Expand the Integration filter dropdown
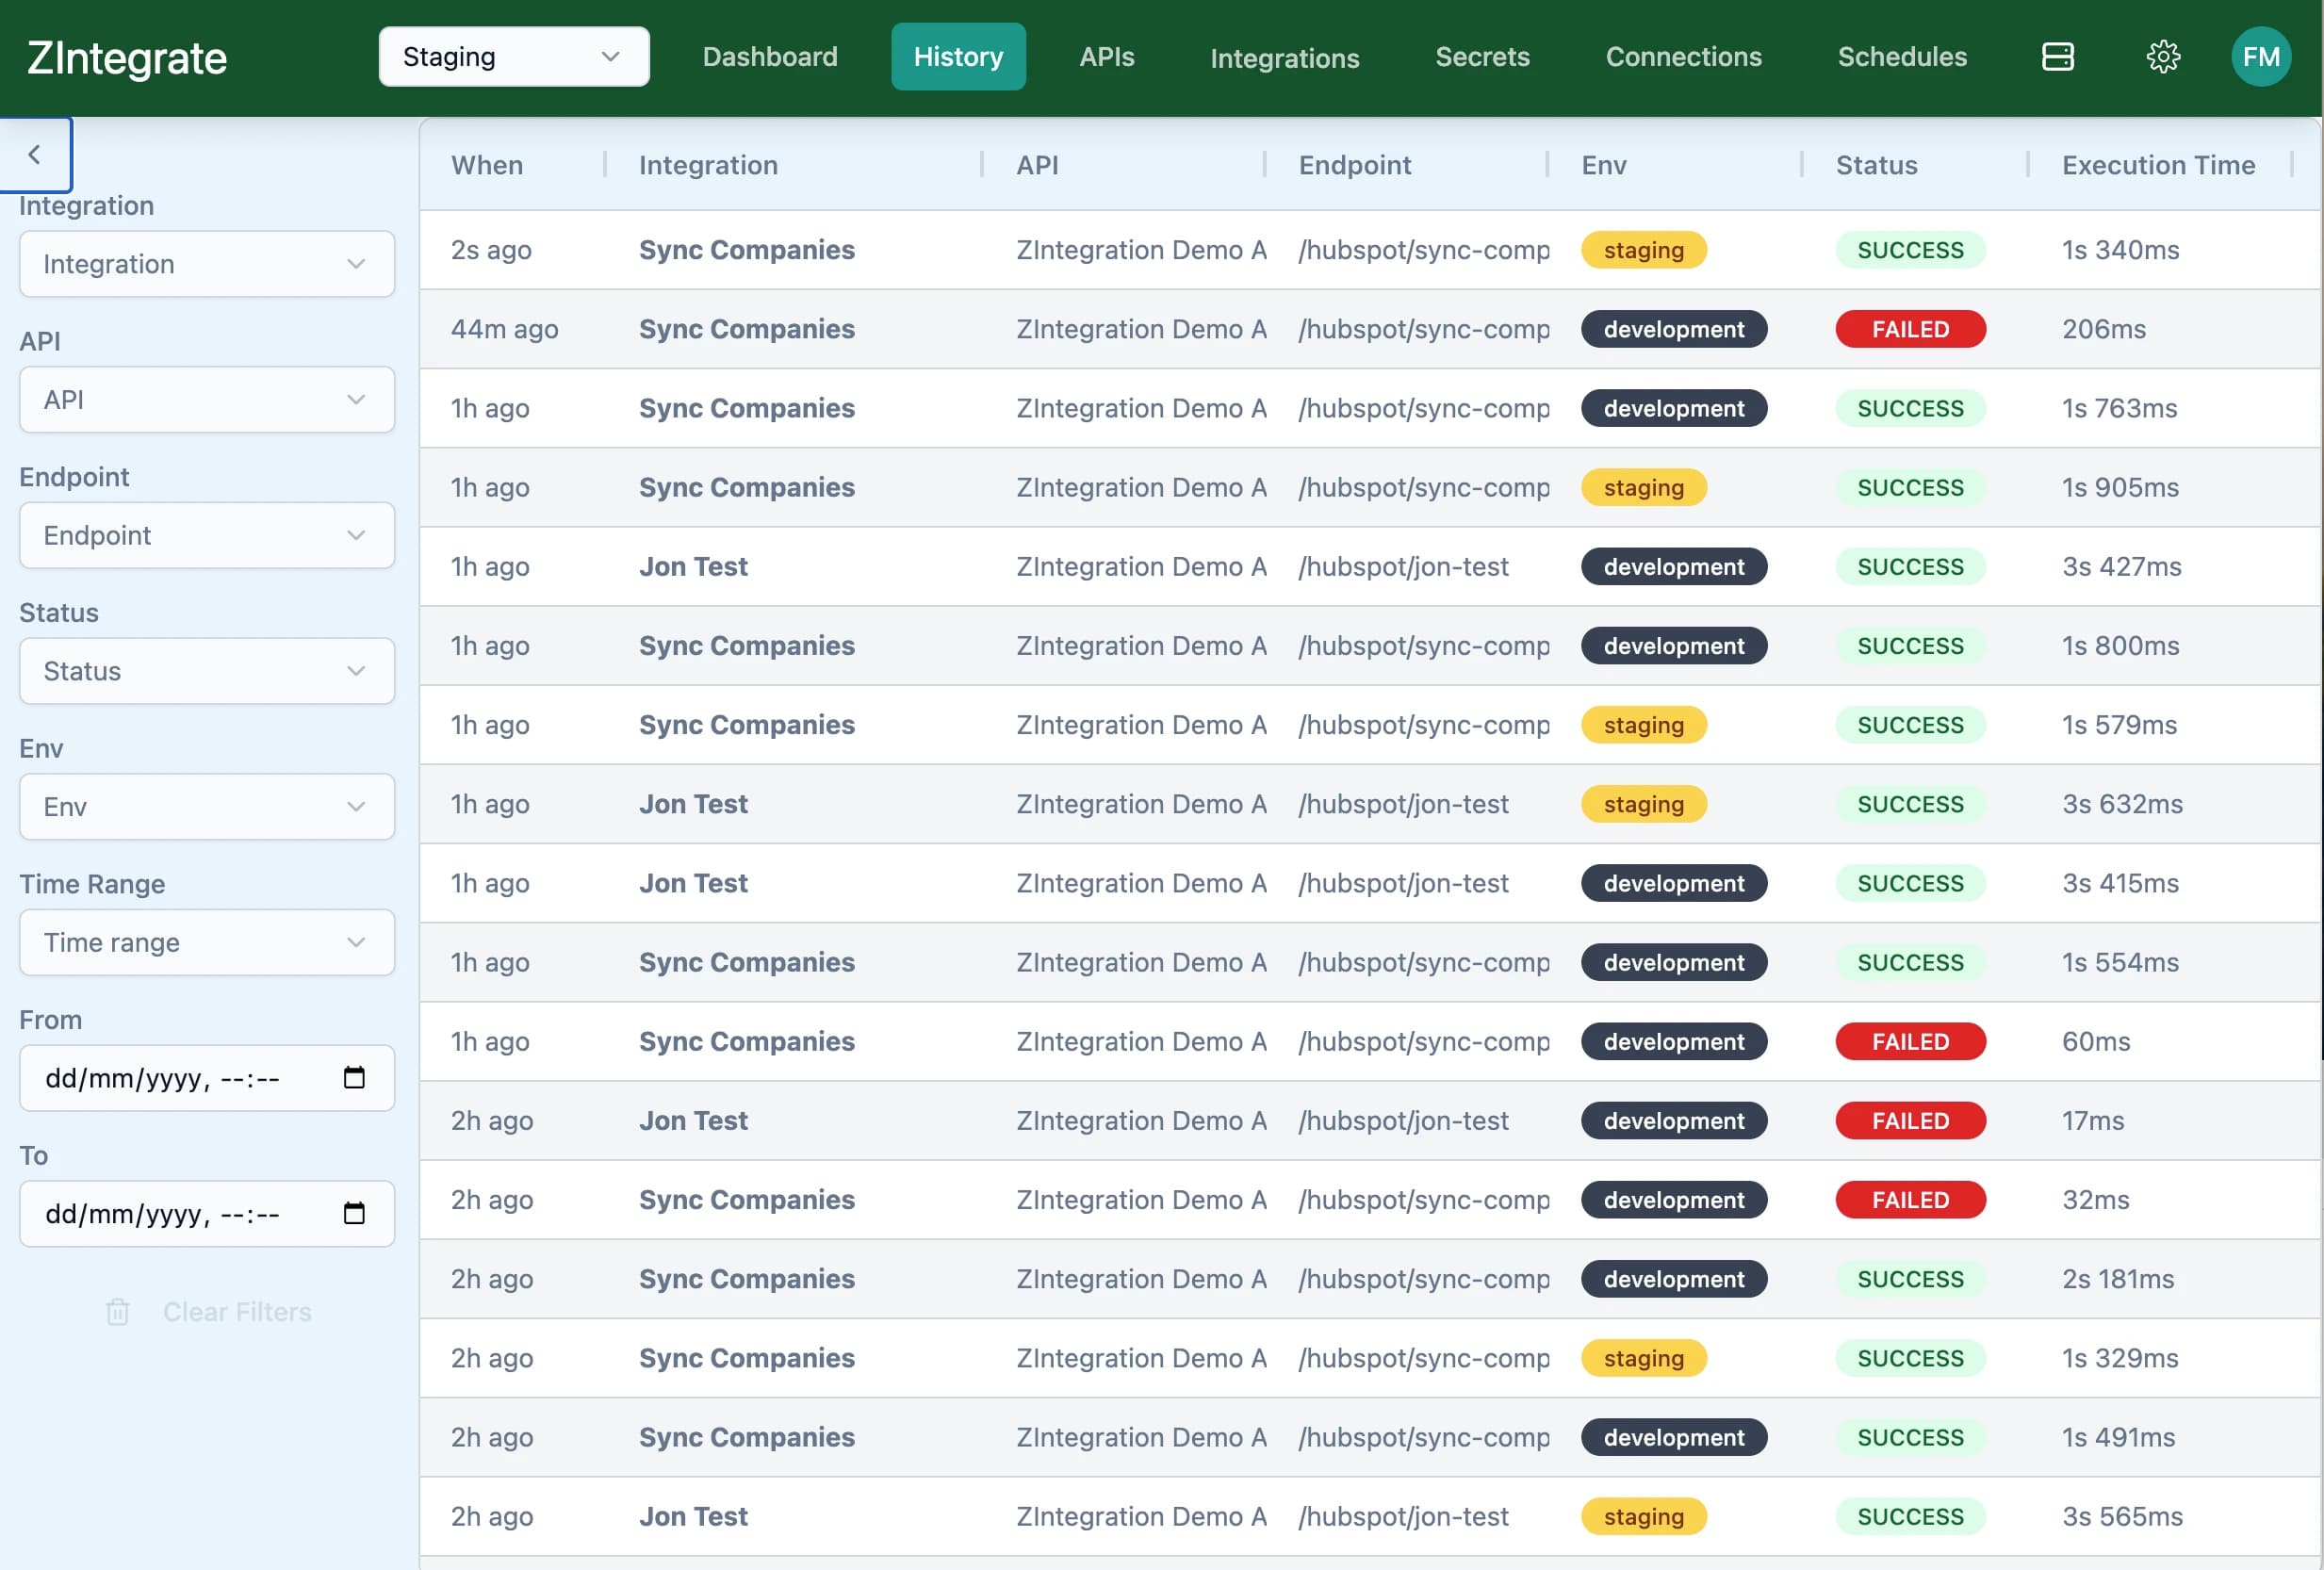The width and height of the screenshot is (2324, 1570). 206,264
